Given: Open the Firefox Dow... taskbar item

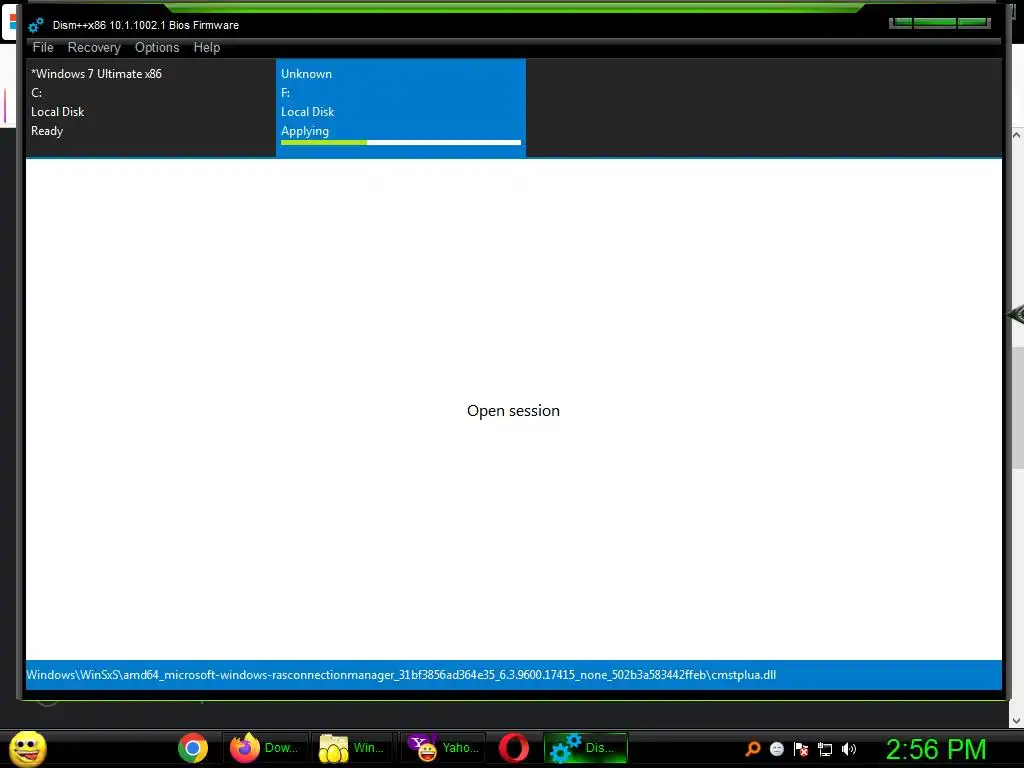Looking at the screenshot, I should pos(264,748).
